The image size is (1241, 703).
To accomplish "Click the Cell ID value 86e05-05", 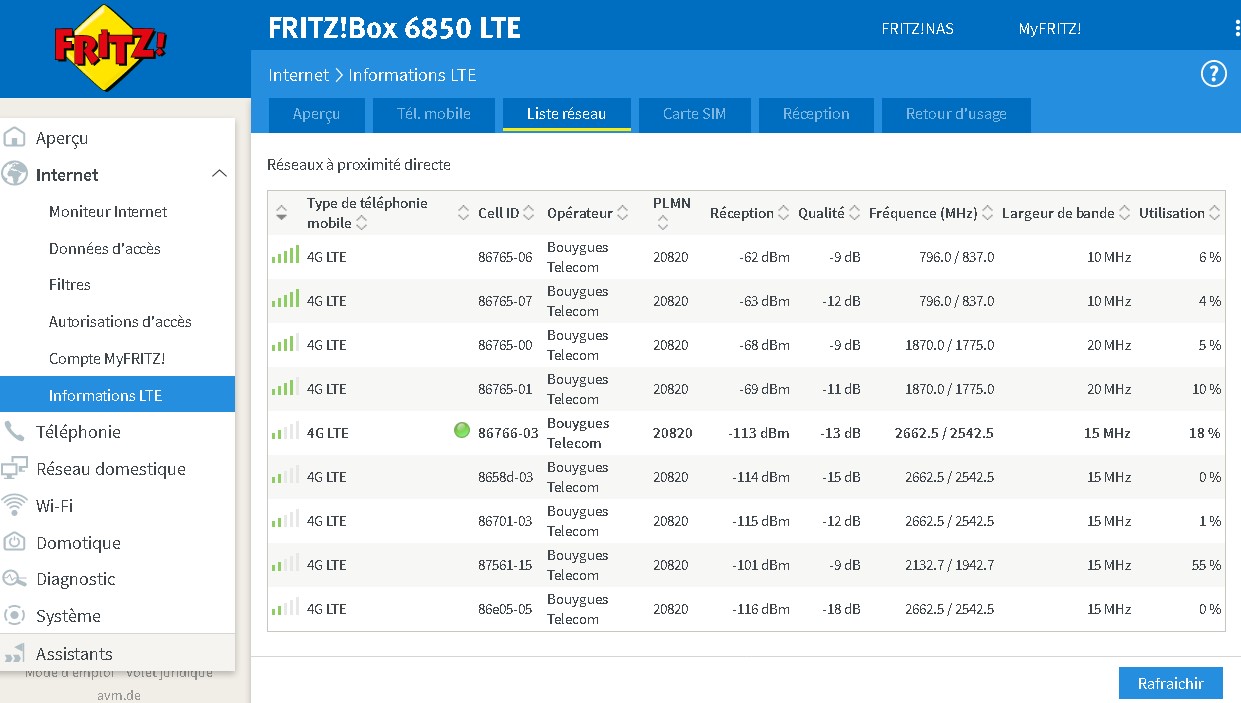I will click(x=505, y=609).
